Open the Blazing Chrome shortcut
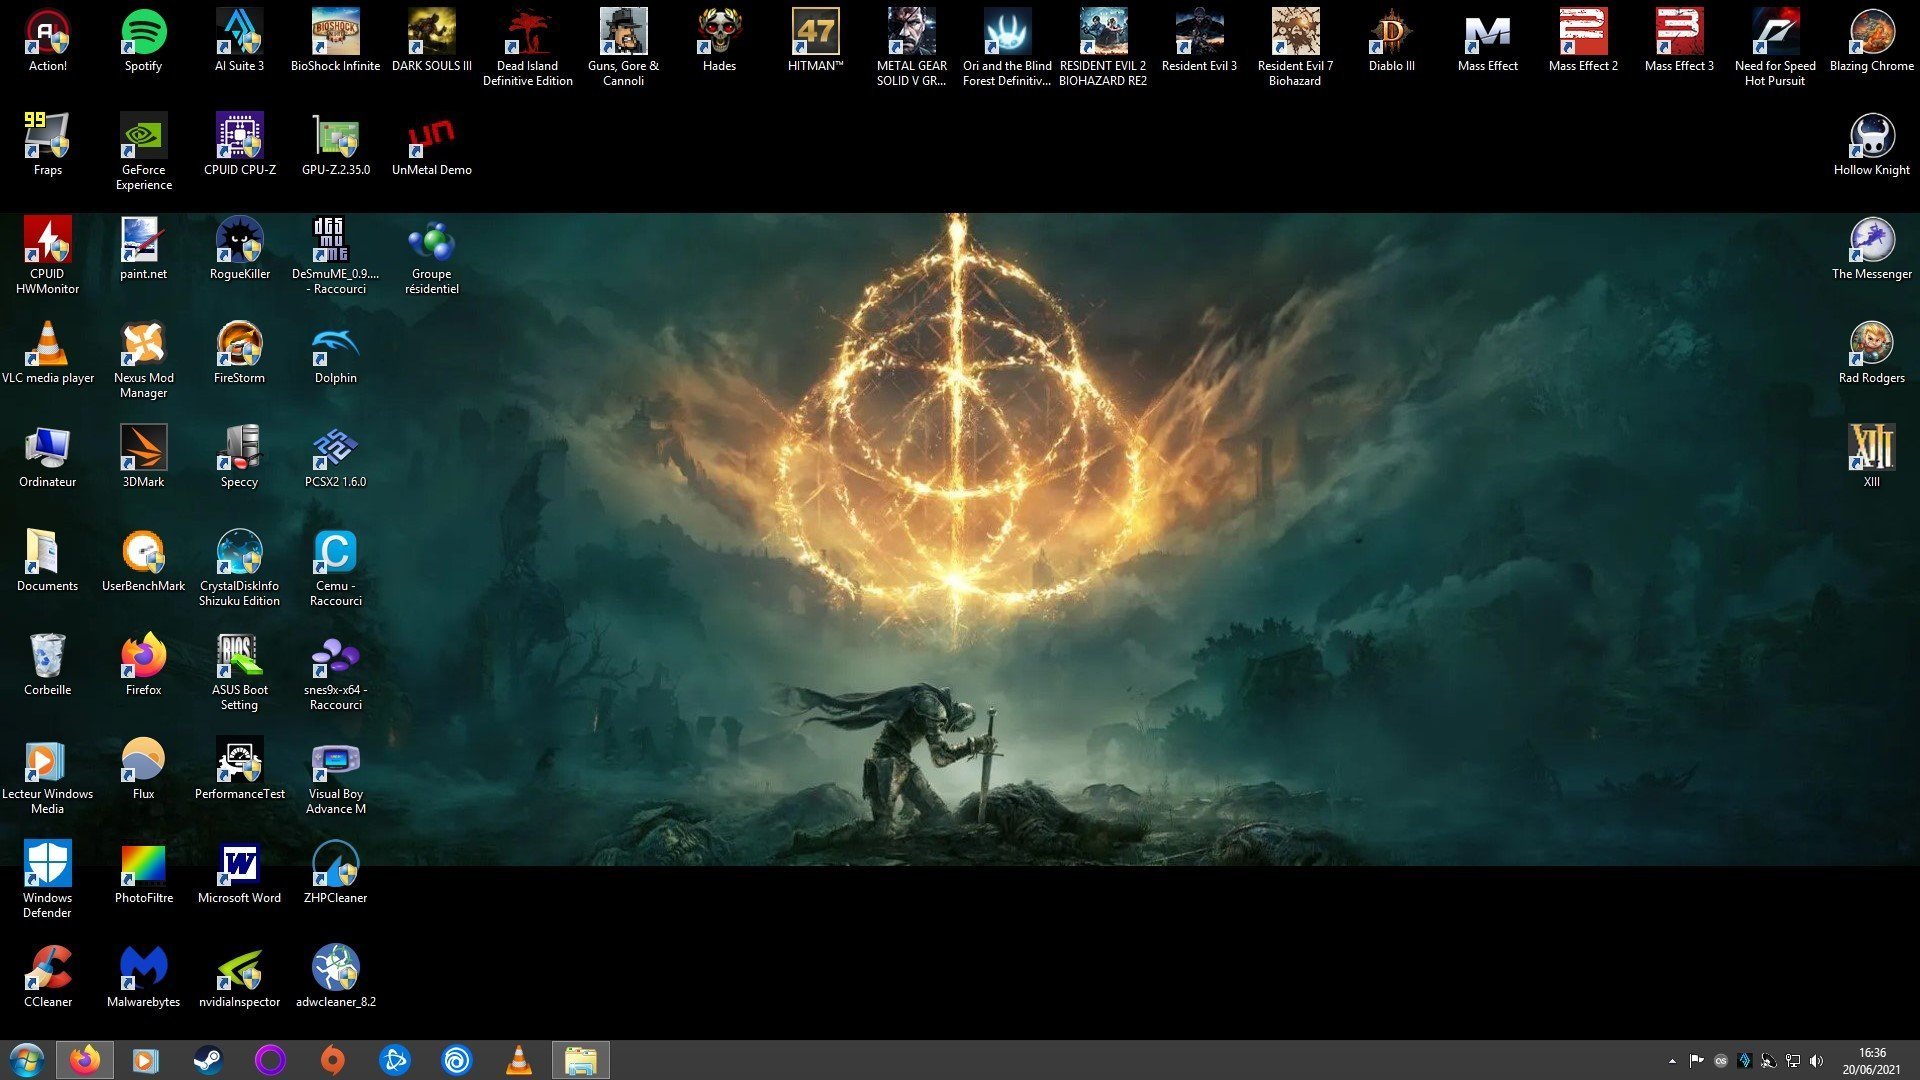The height and width of the screenshot is (1080, 1920). click(x=1871, y=40)
